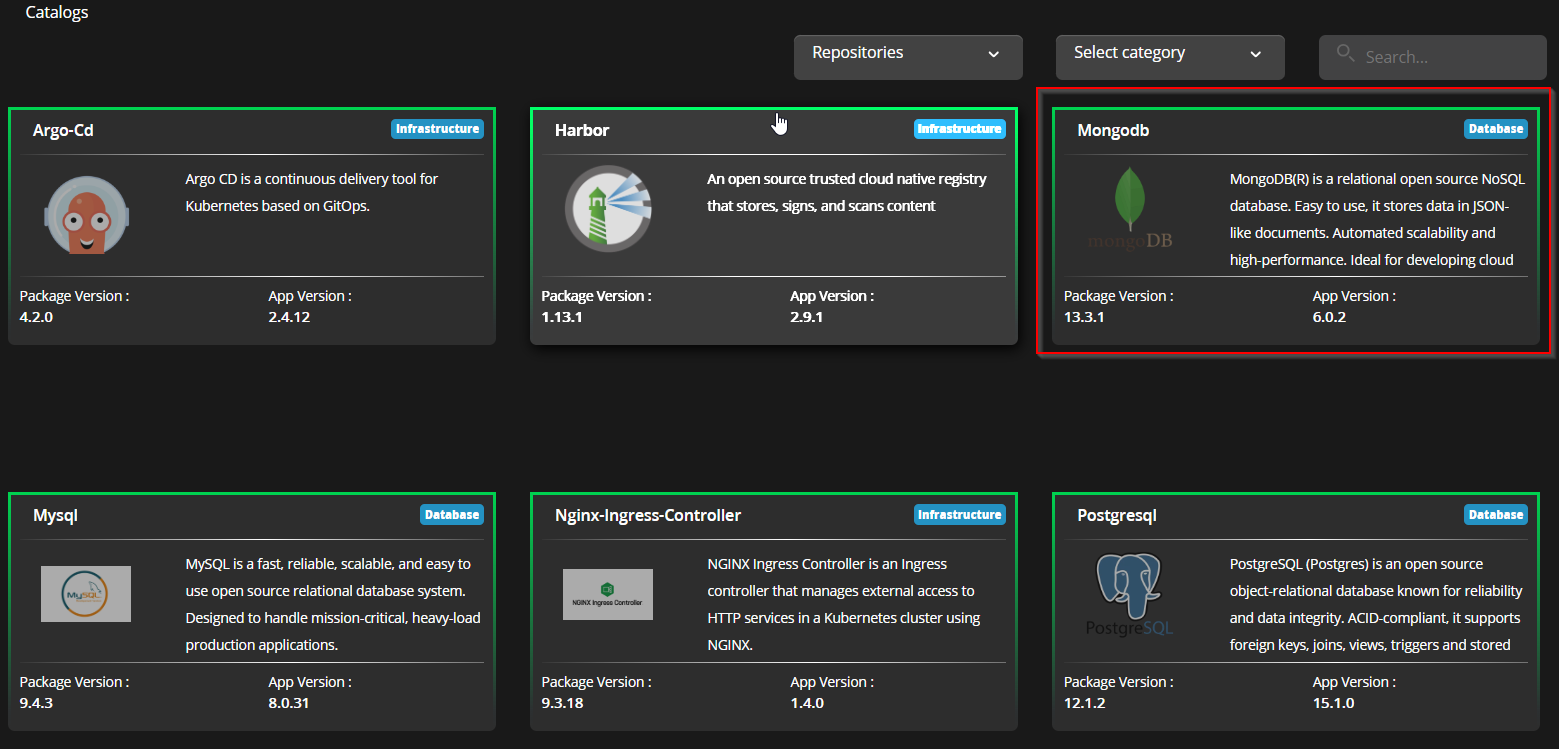The height and width of the screenshot is (749, 1559).
Task: Open the Argo-Cd card title
Action: (x=63, y=130)
